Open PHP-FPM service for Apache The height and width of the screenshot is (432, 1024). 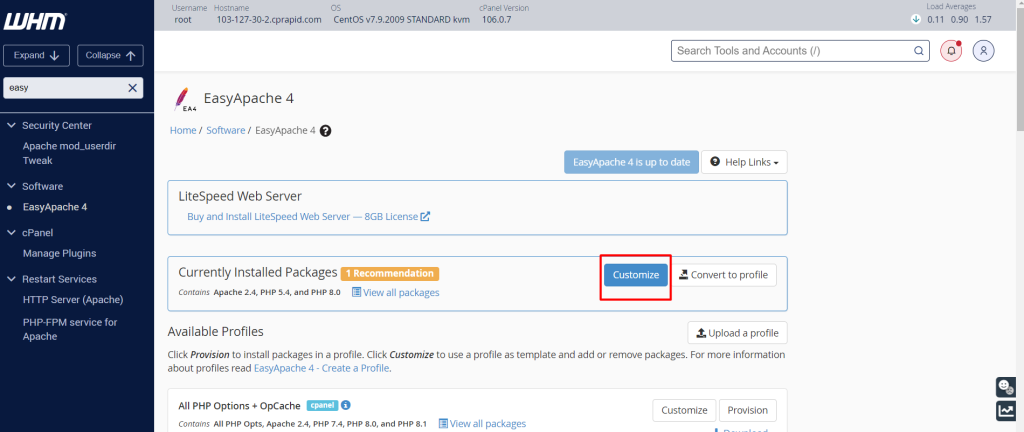(x=70, y=329)
